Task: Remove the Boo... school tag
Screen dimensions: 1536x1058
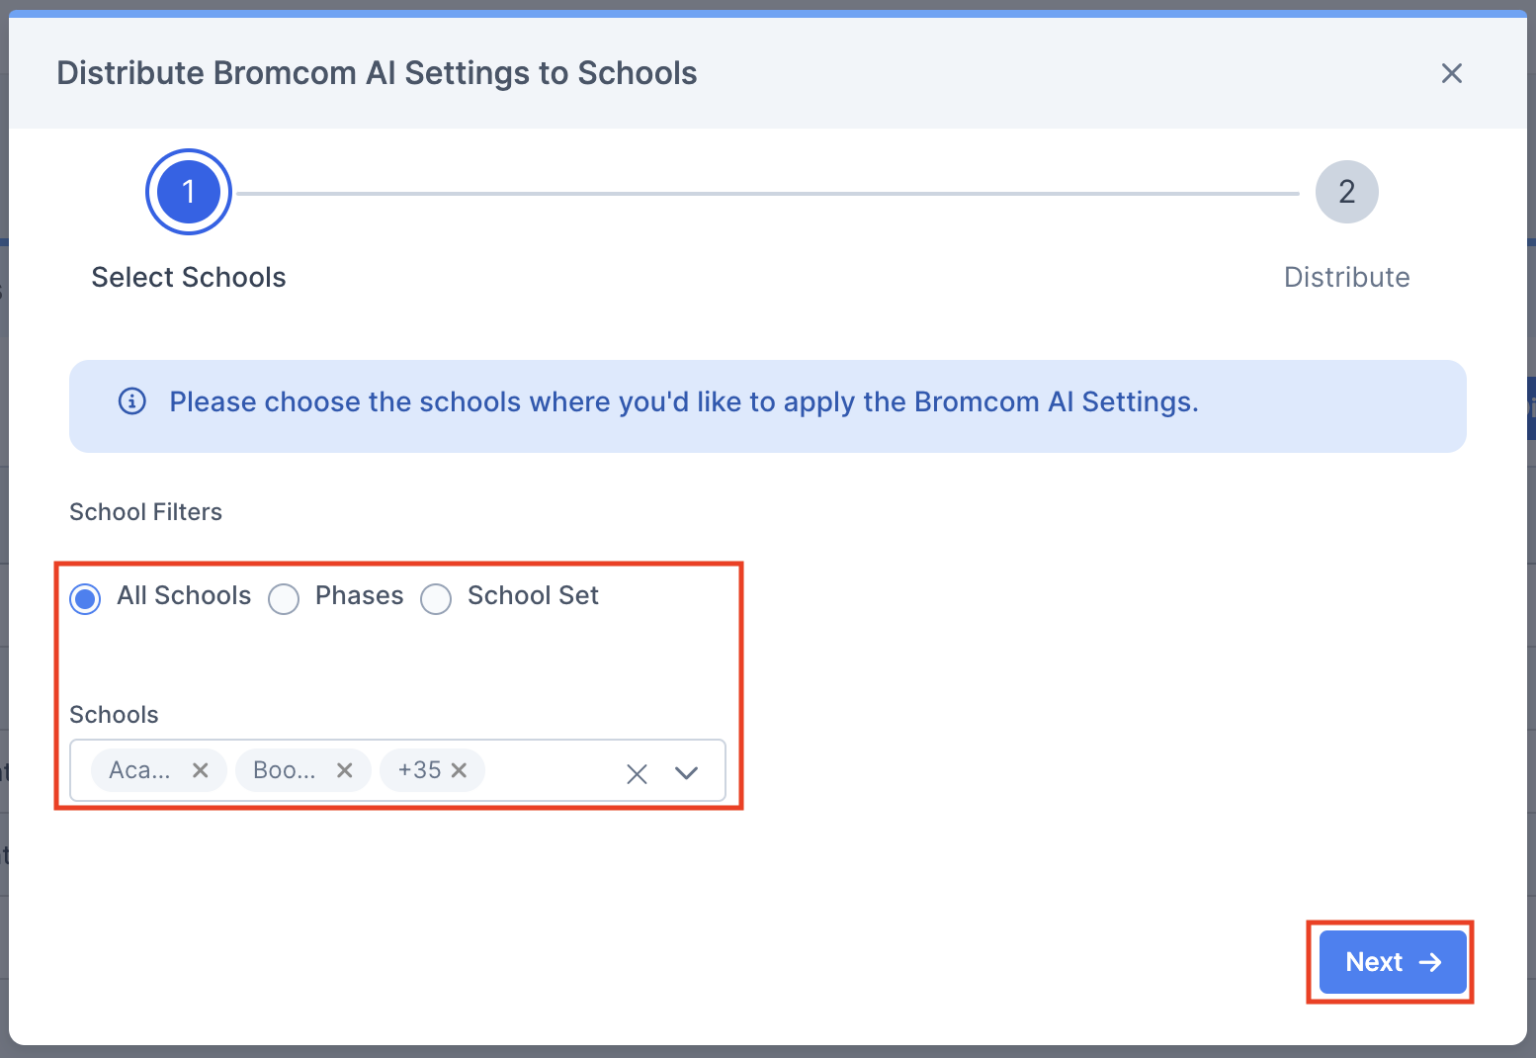Action: (x=344, y=770)
